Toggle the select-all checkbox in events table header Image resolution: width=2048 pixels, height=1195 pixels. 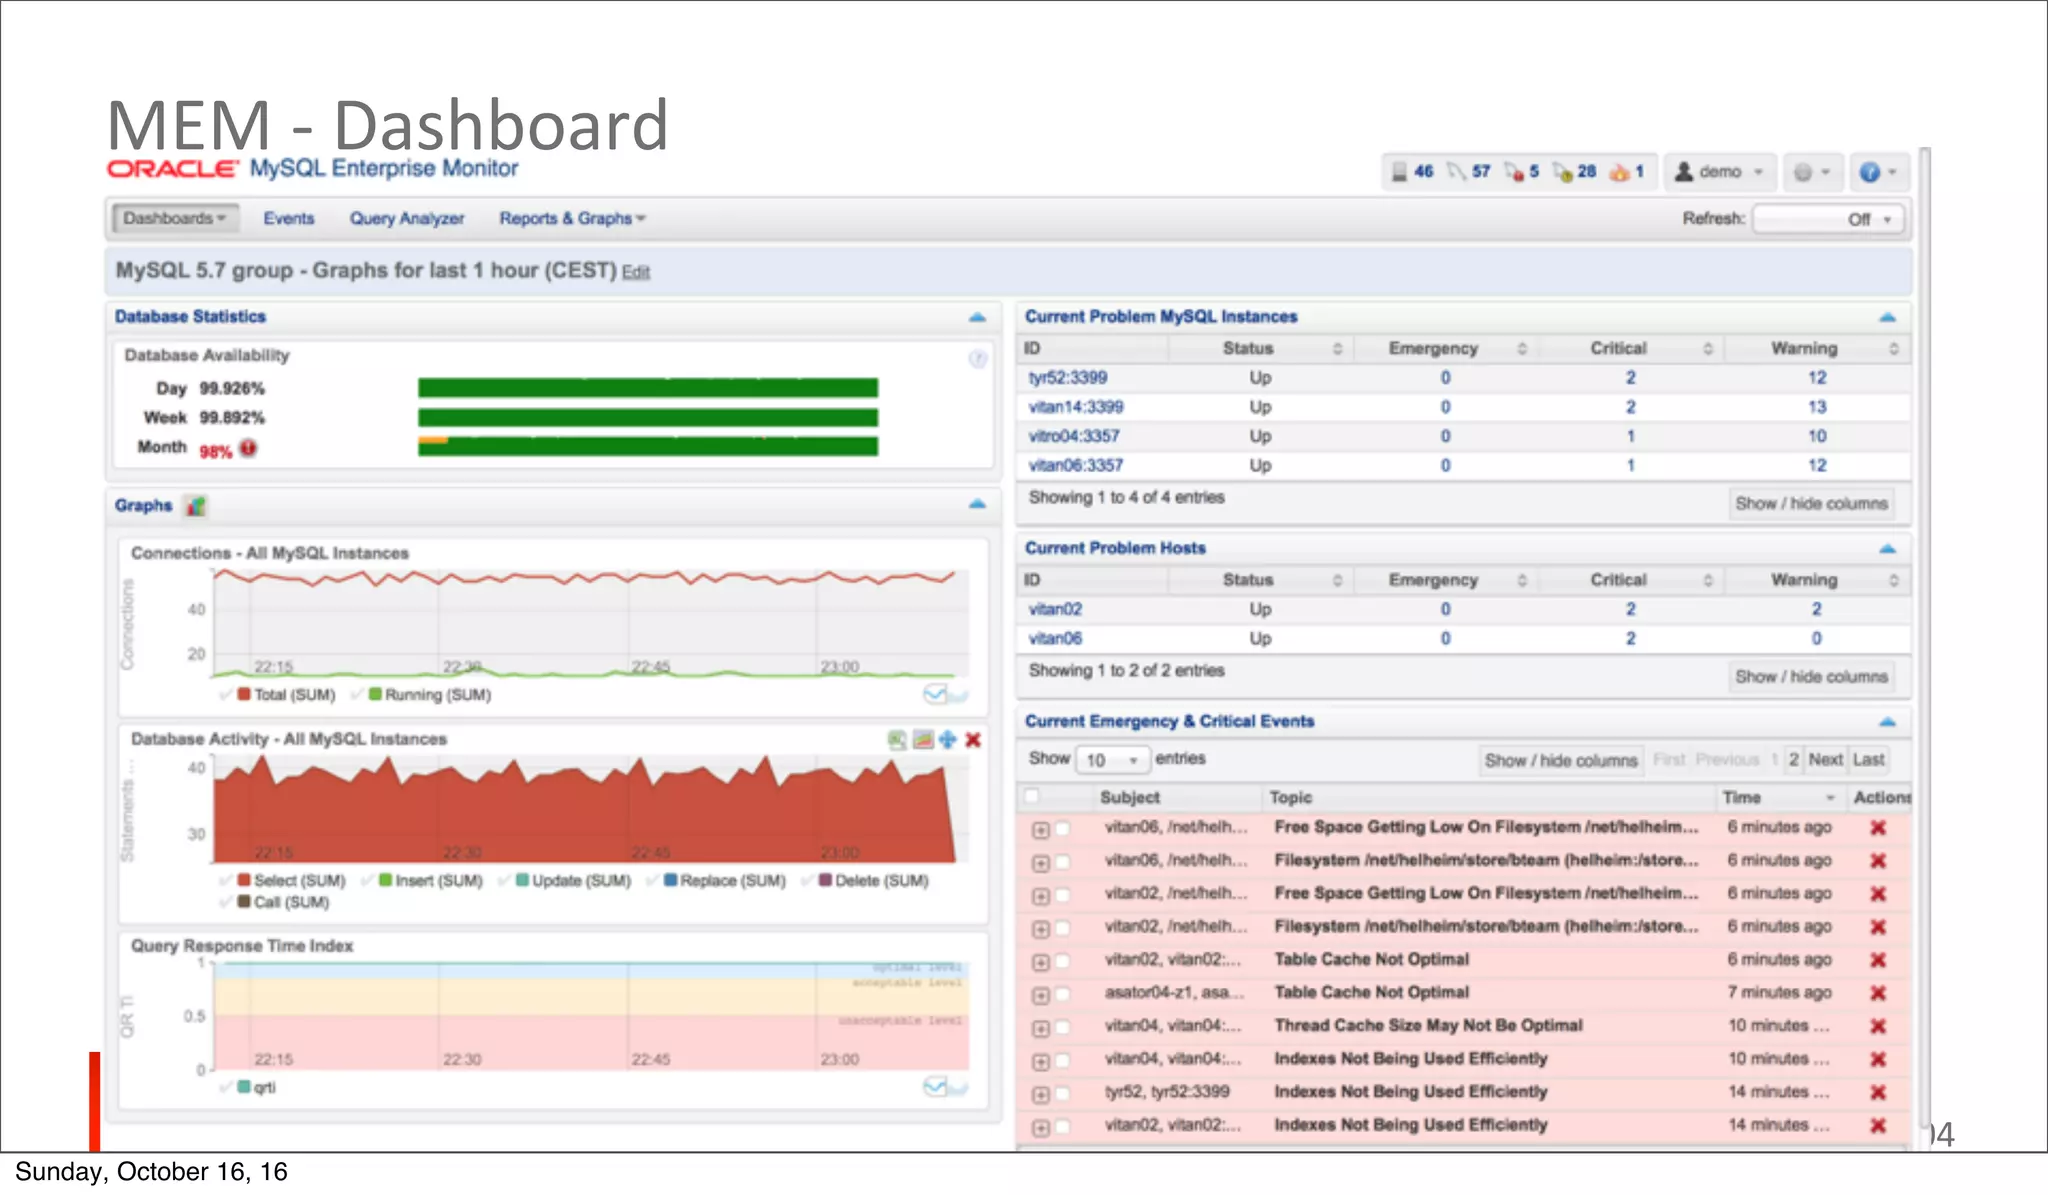point(1031,796)
